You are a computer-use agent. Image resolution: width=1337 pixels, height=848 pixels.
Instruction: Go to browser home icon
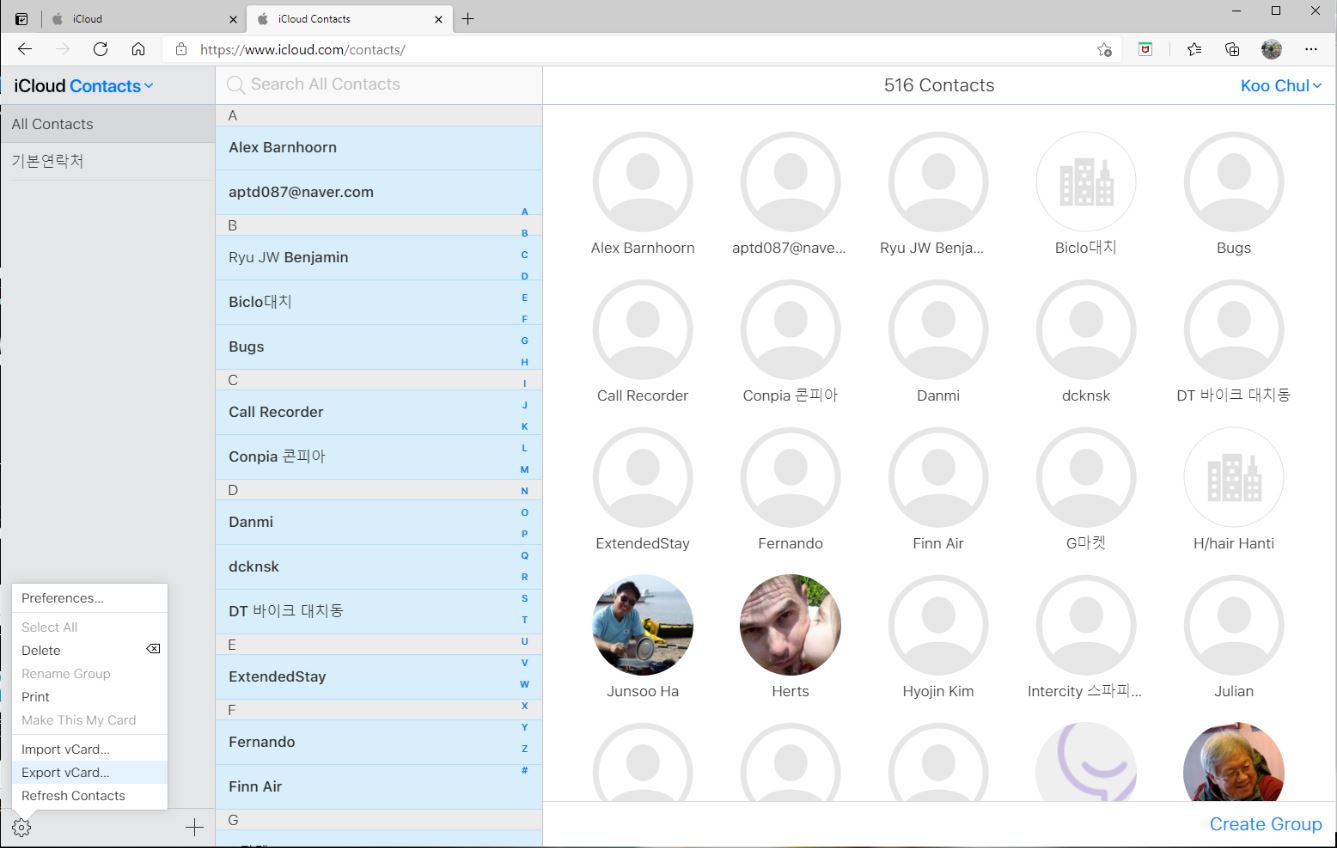pyautogui.click(x=138, y=49)
